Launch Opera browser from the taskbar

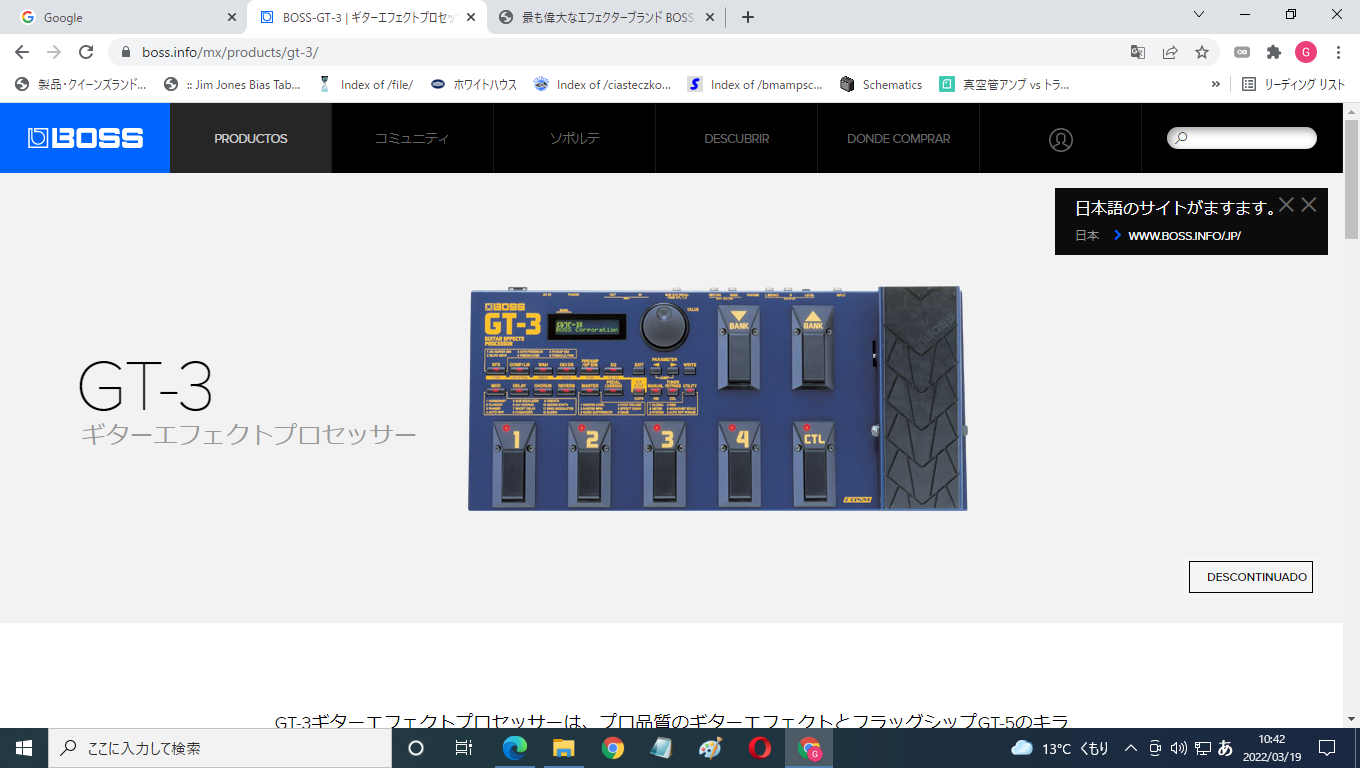[x=760, y=748]
